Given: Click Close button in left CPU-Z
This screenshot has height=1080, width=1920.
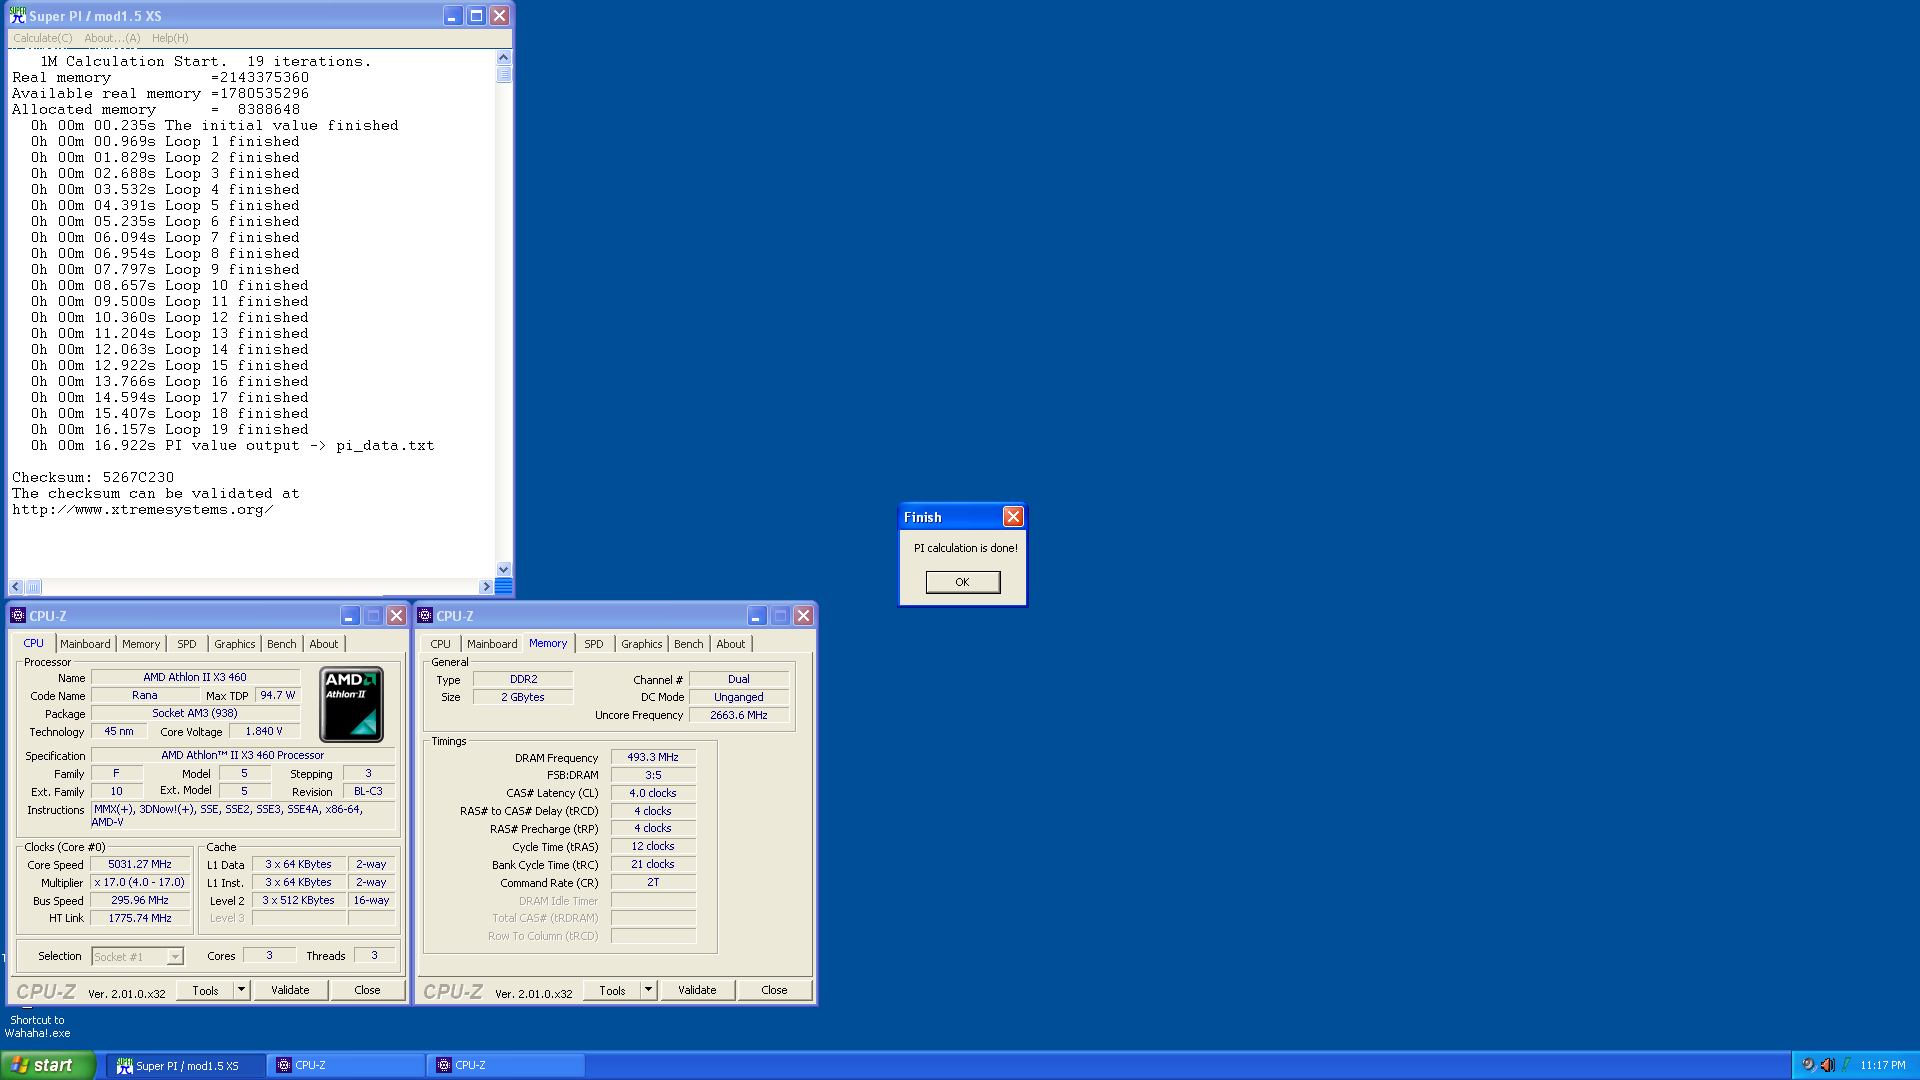Looking at the screenshot, I should pos(367,990).
